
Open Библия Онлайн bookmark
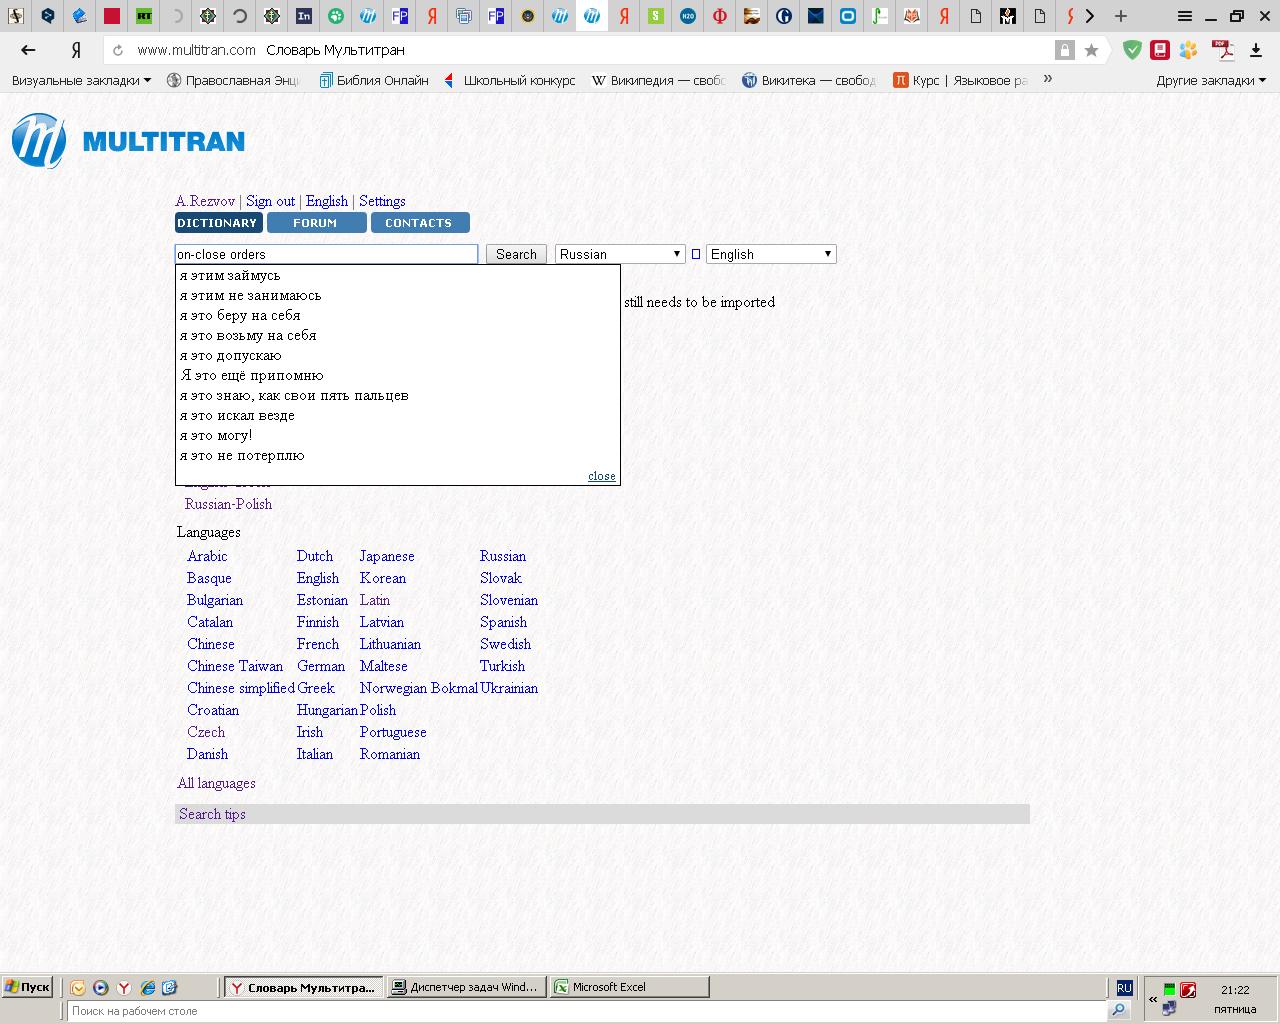coord(374,80)
